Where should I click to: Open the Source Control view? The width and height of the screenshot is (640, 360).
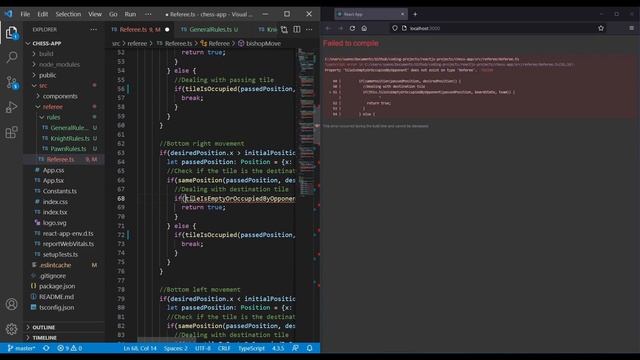pos(11,82)
